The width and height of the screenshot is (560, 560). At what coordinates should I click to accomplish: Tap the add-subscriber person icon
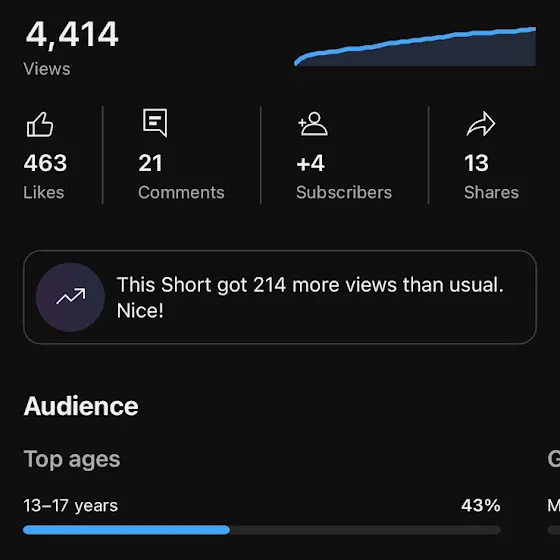point(313,124)
